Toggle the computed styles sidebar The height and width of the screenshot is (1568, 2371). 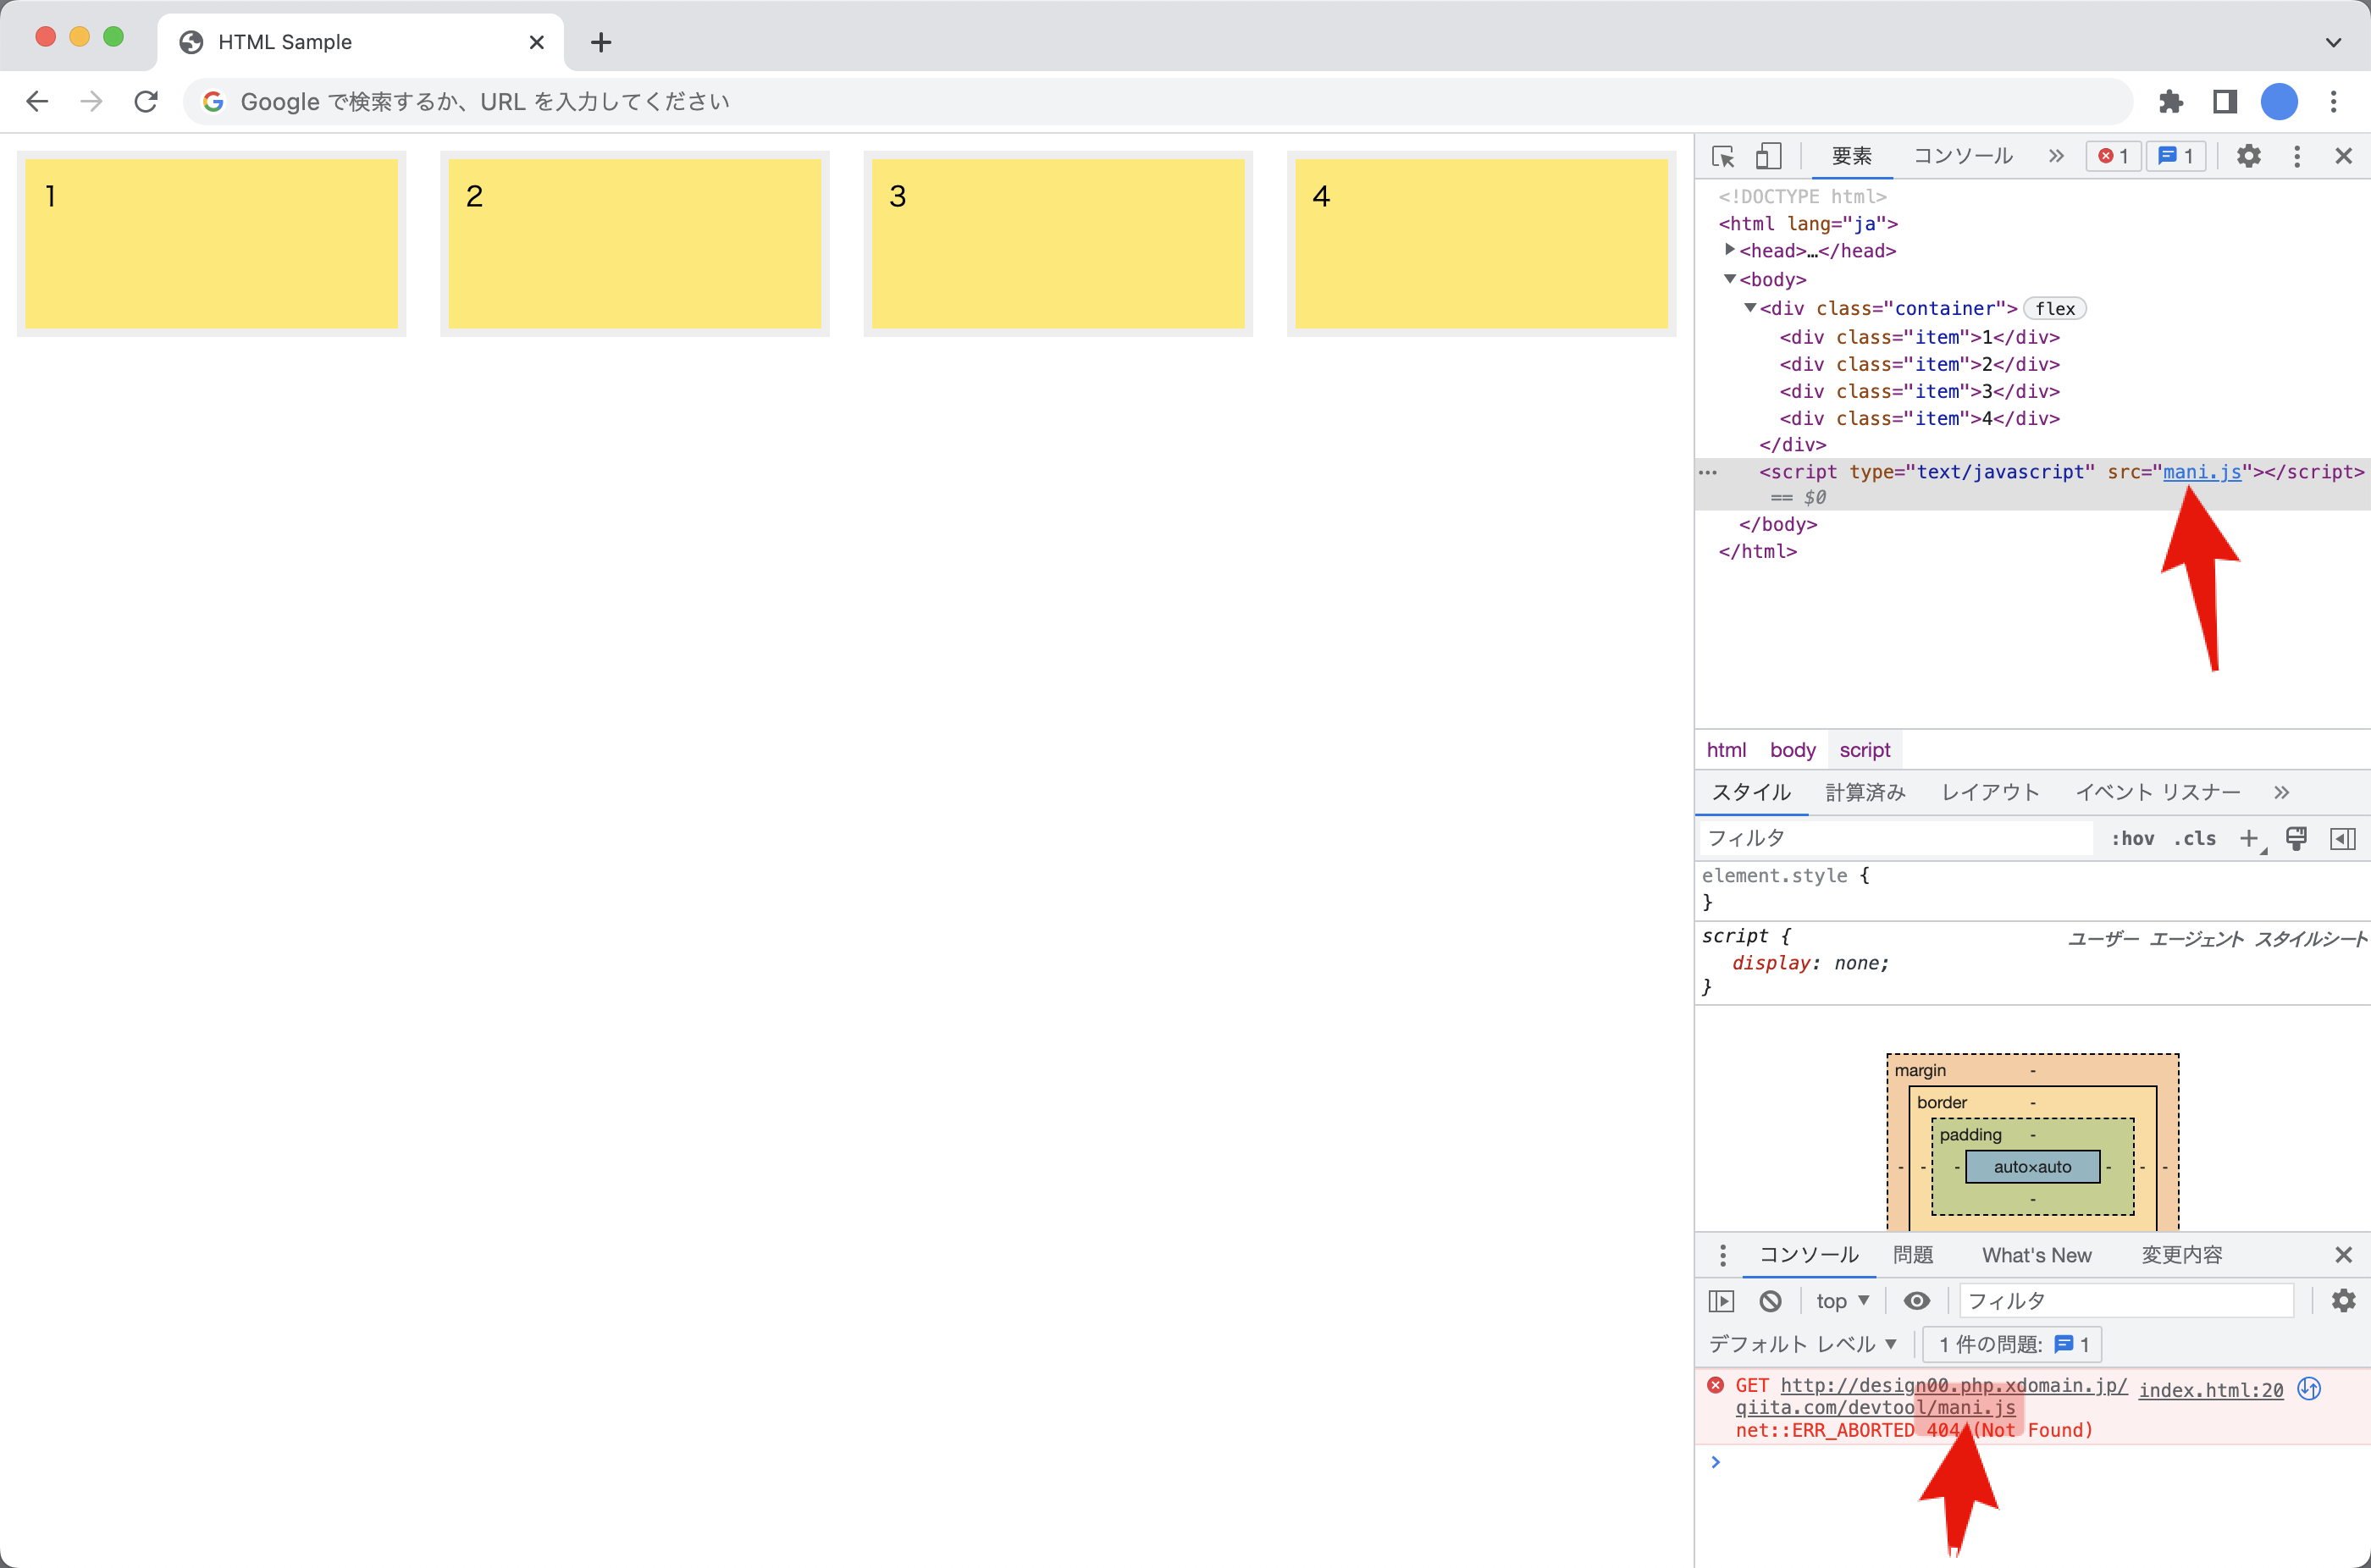click(2343, 838)
